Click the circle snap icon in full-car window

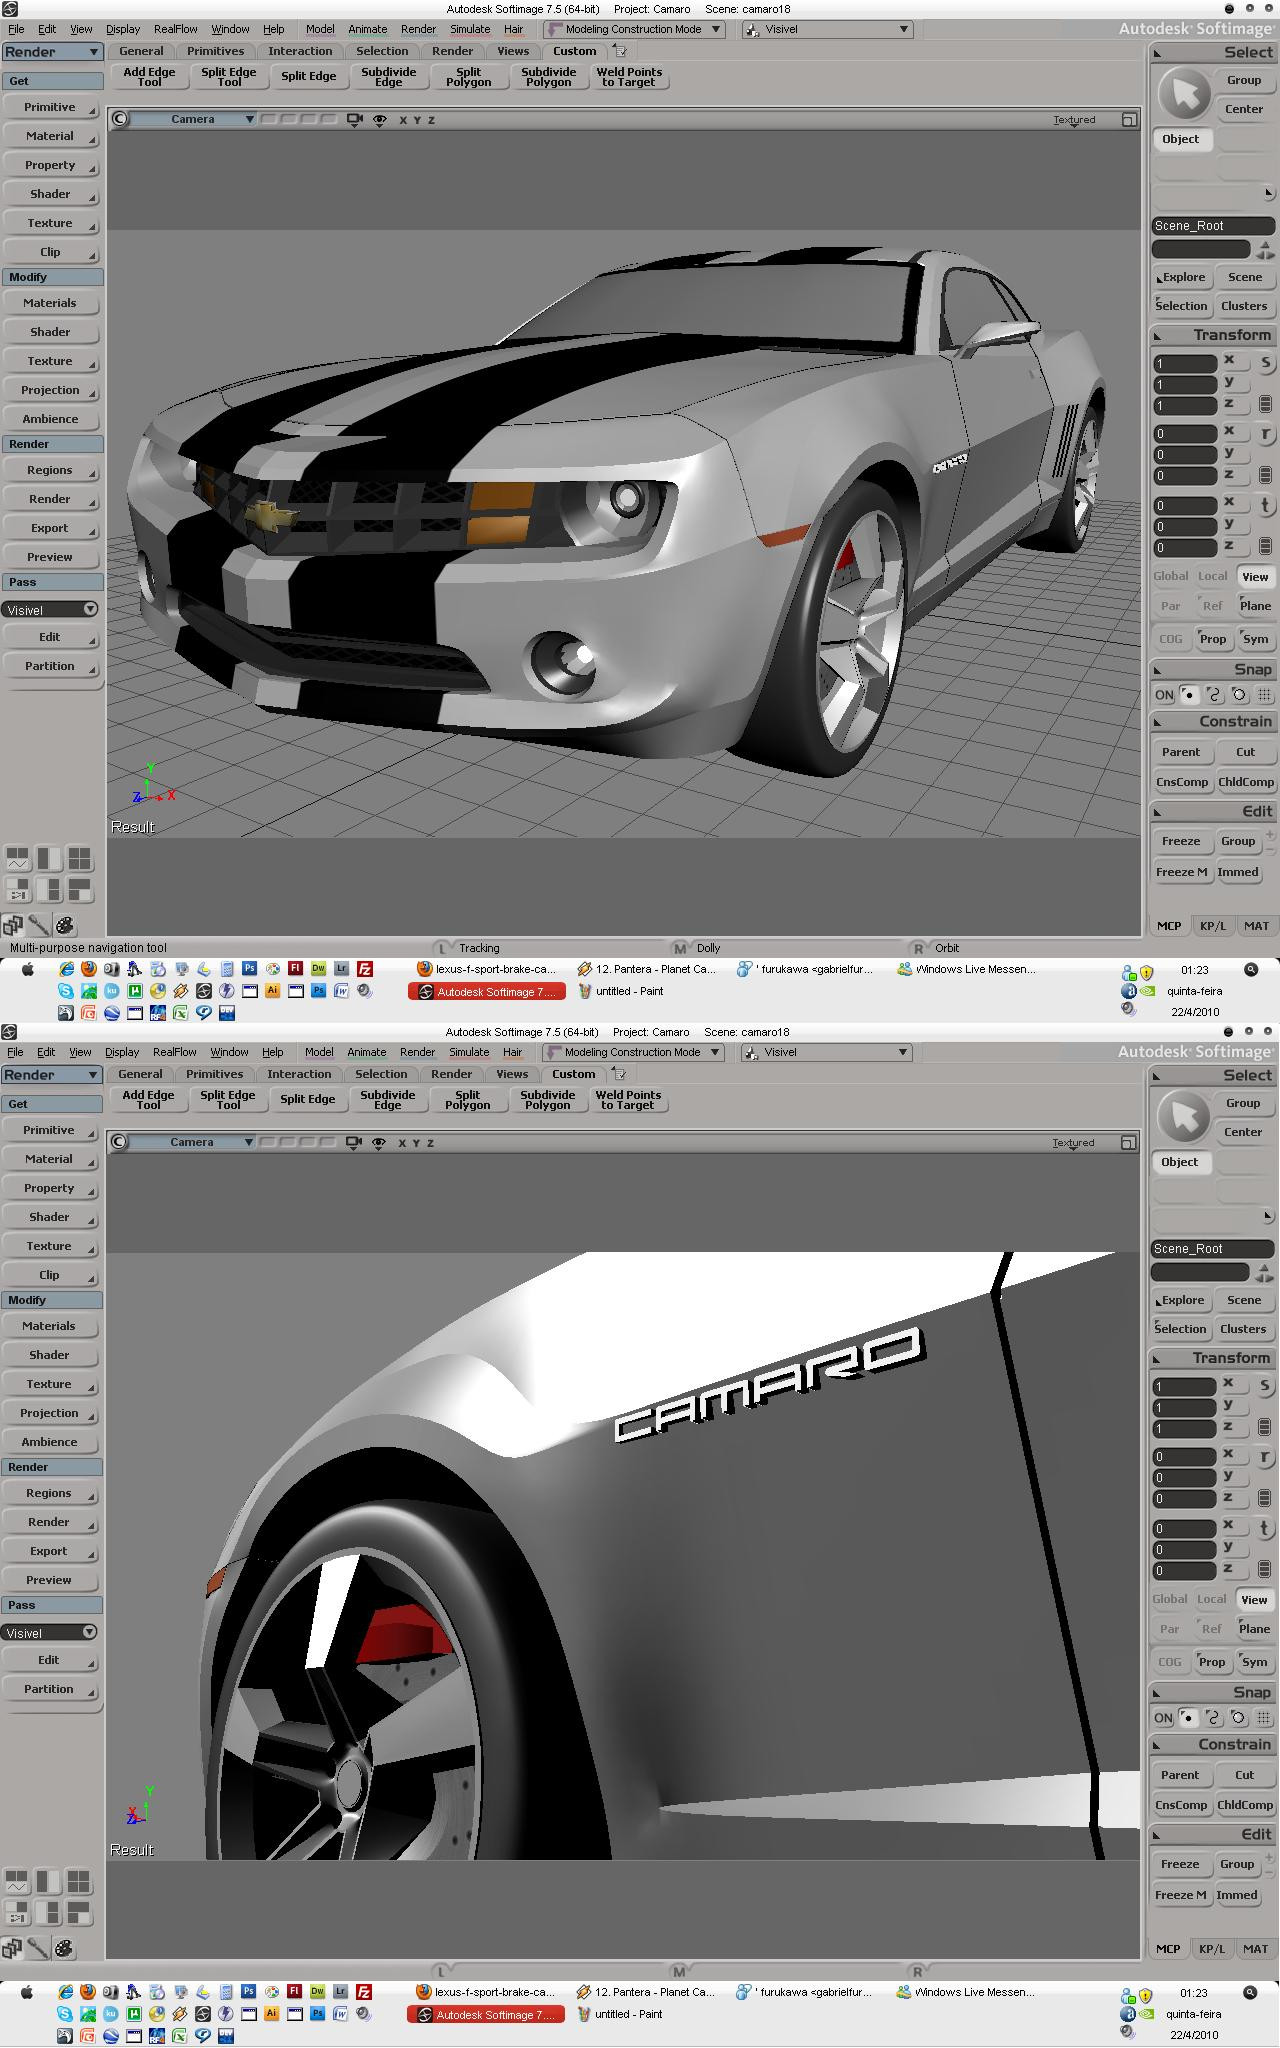point(1239,694)
